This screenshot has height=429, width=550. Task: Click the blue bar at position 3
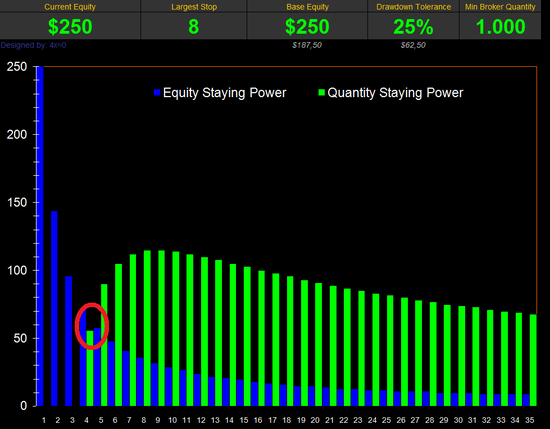pyautogui.click(x=68, y=341)
